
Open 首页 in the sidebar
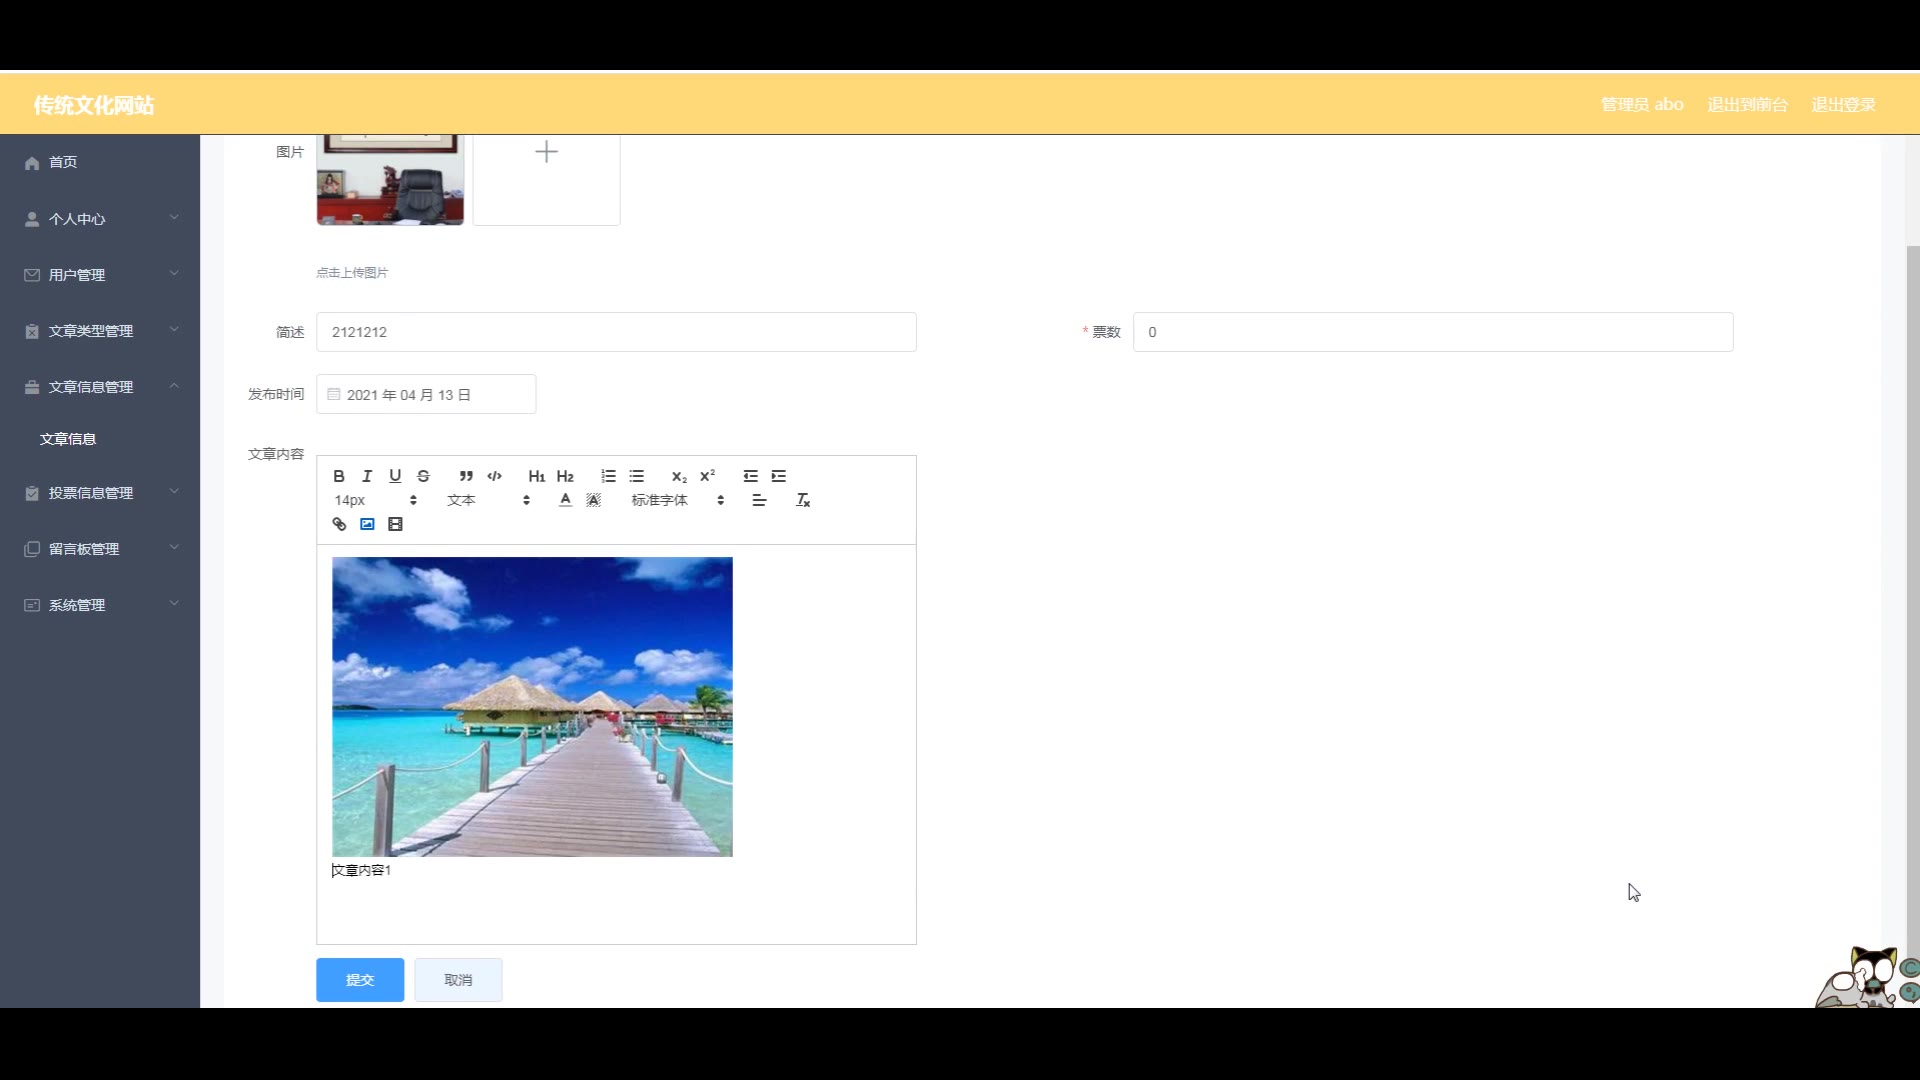[63, 162]
